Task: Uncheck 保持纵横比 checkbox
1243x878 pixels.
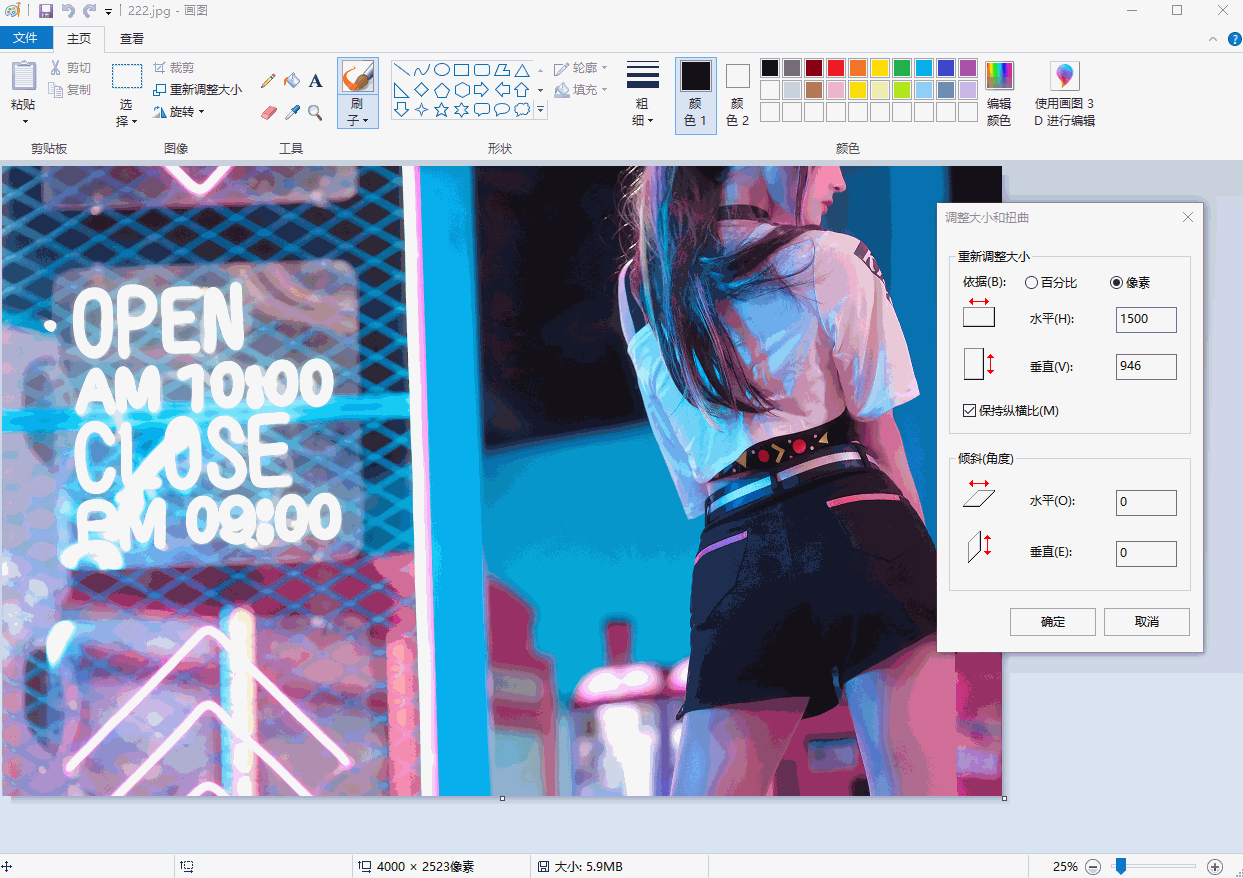Action: tap(969, 410)
